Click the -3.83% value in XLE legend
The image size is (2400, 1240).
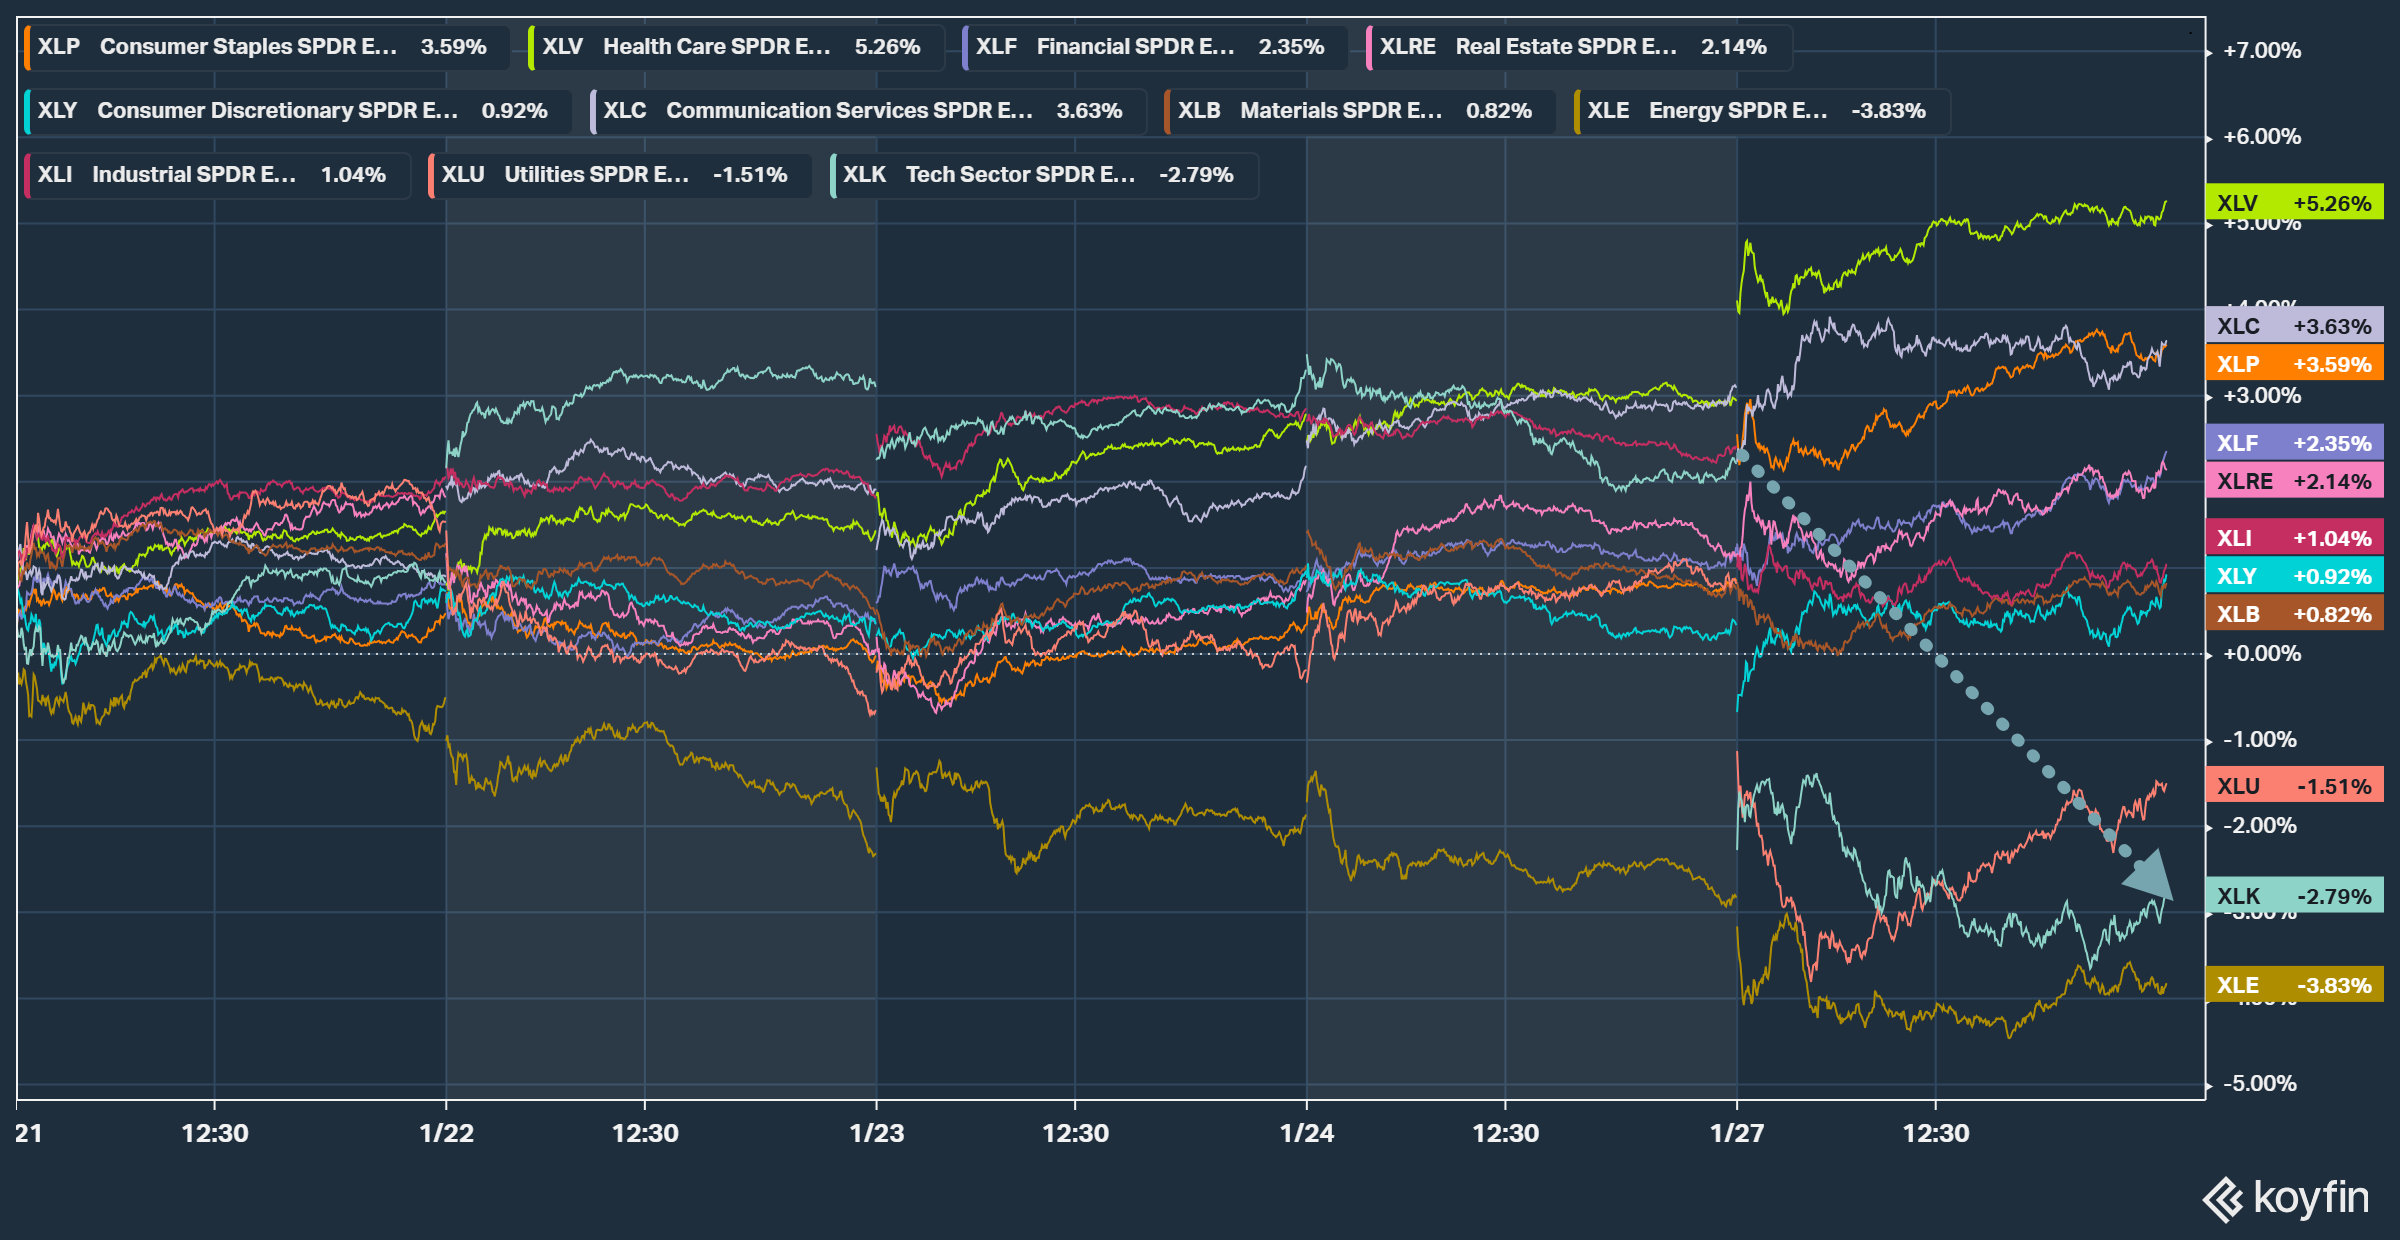1889,111
